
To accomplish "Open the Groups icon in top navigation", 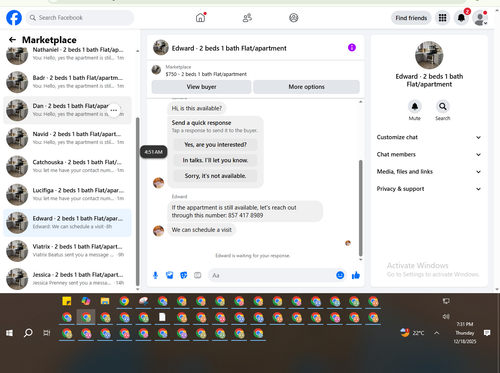I will coord(294,18).
